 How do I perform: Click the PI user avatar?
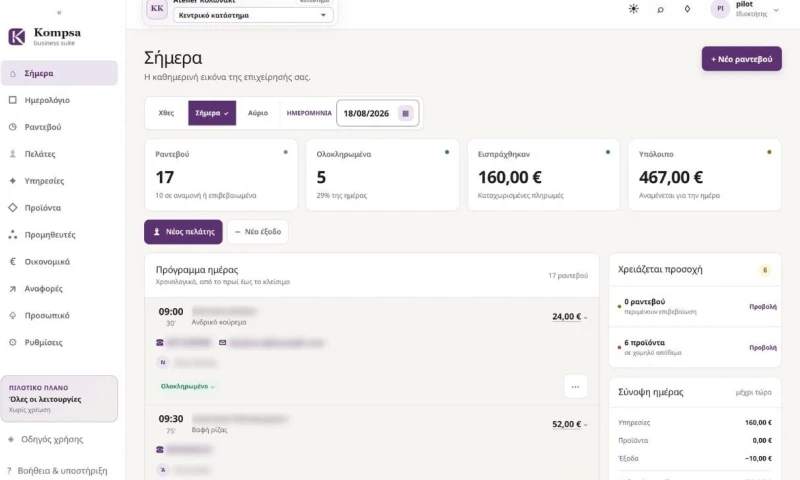pyautogui.click(x=720, y=9)
